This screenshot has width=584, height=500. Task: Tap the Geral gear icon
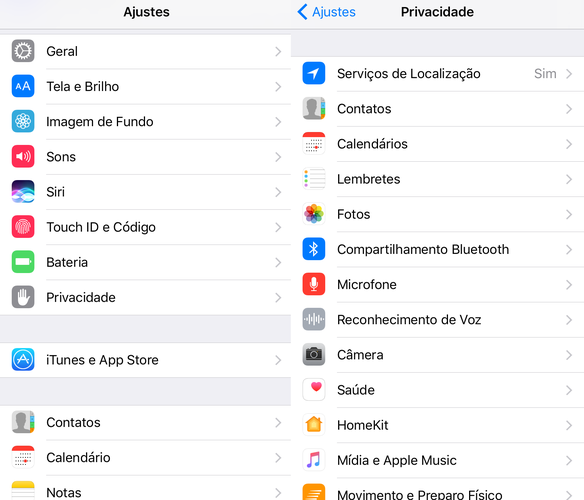23,51
